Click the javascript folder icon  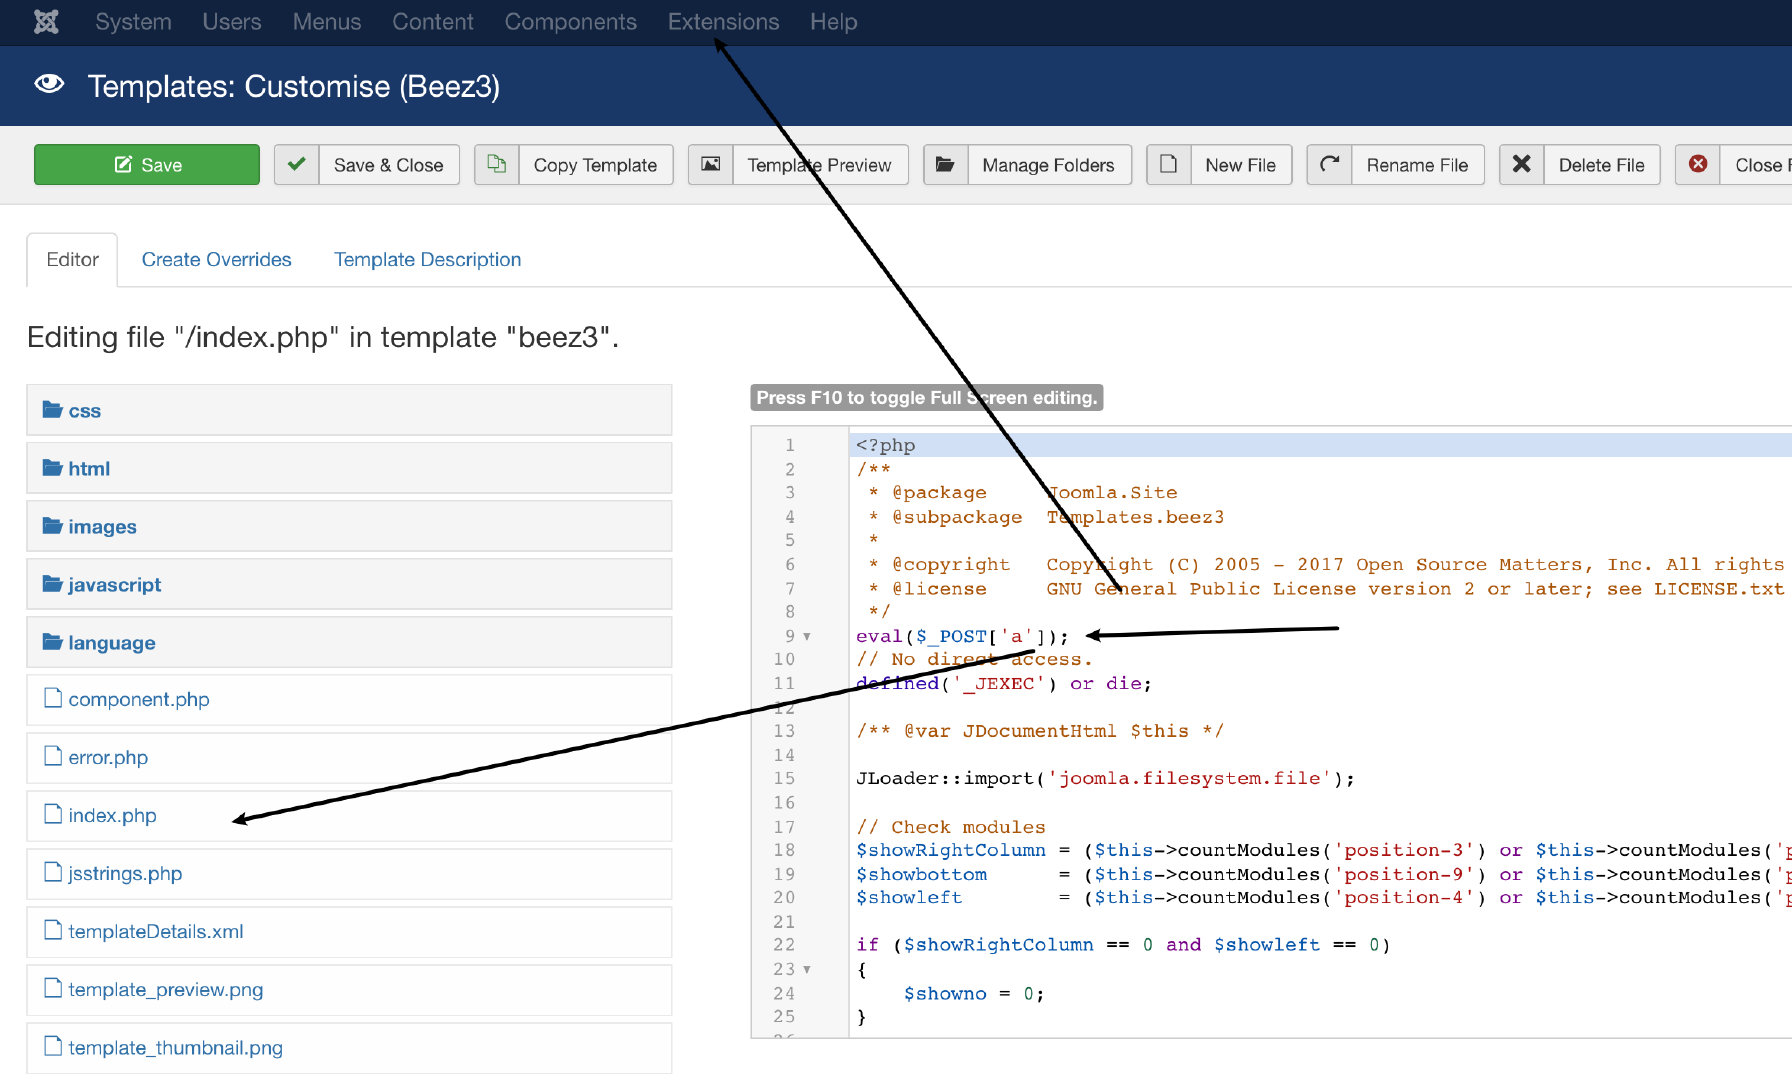pyautogui.click(x=53, y=583)
